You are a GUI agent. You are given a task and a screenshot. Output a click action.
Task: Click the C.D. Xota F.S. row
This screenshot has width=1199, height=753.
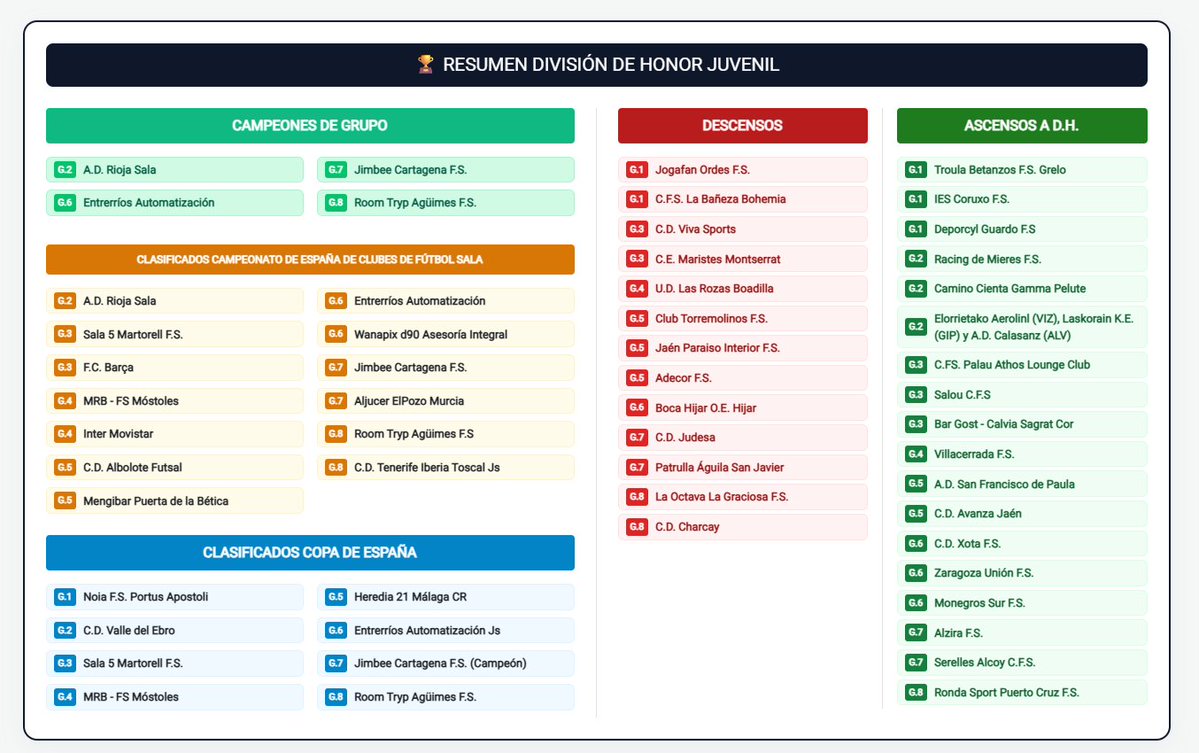click(1022, 544)
